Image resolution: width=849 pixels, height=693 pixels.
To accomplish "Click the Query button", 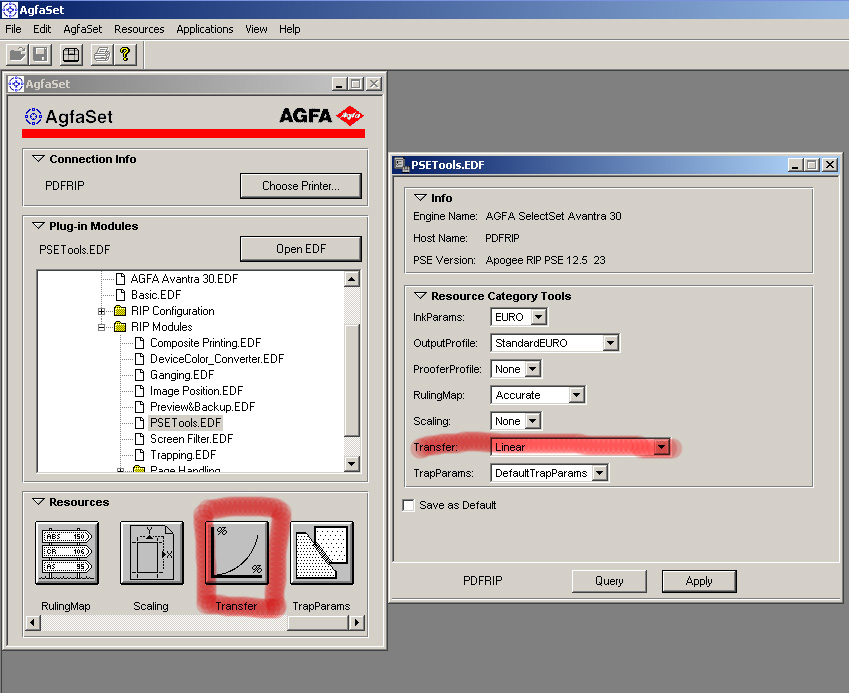I will (609, 581).
